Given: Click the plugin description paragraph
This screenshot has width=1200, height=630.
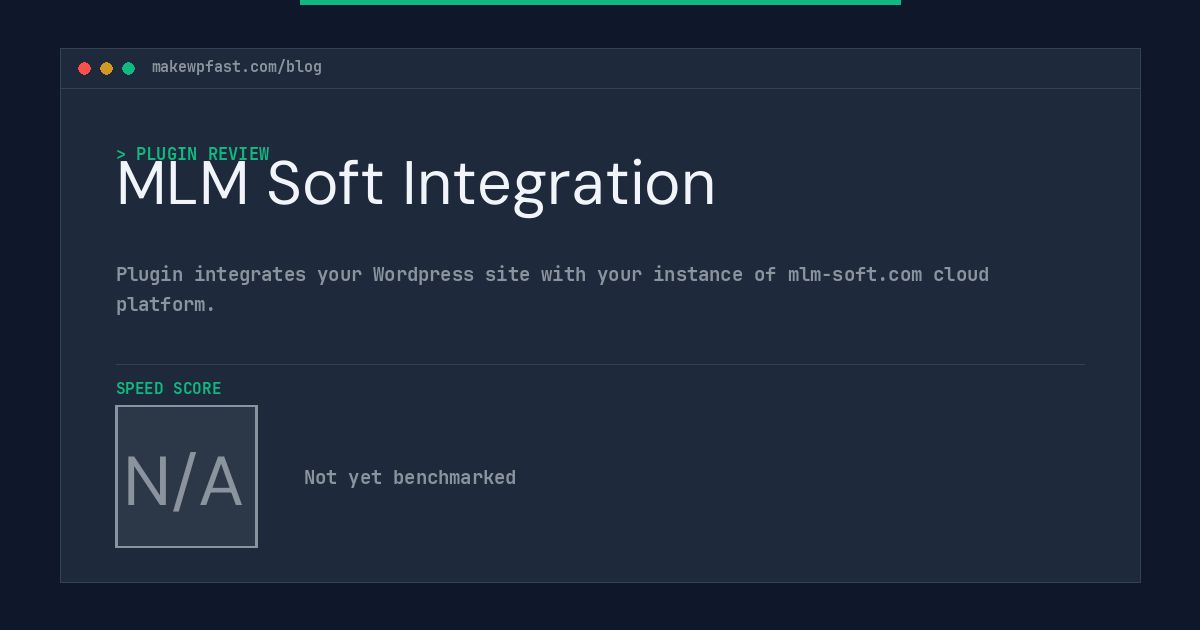Looking at the screenshot, I should pyautogui.click(x=552, y=289).
